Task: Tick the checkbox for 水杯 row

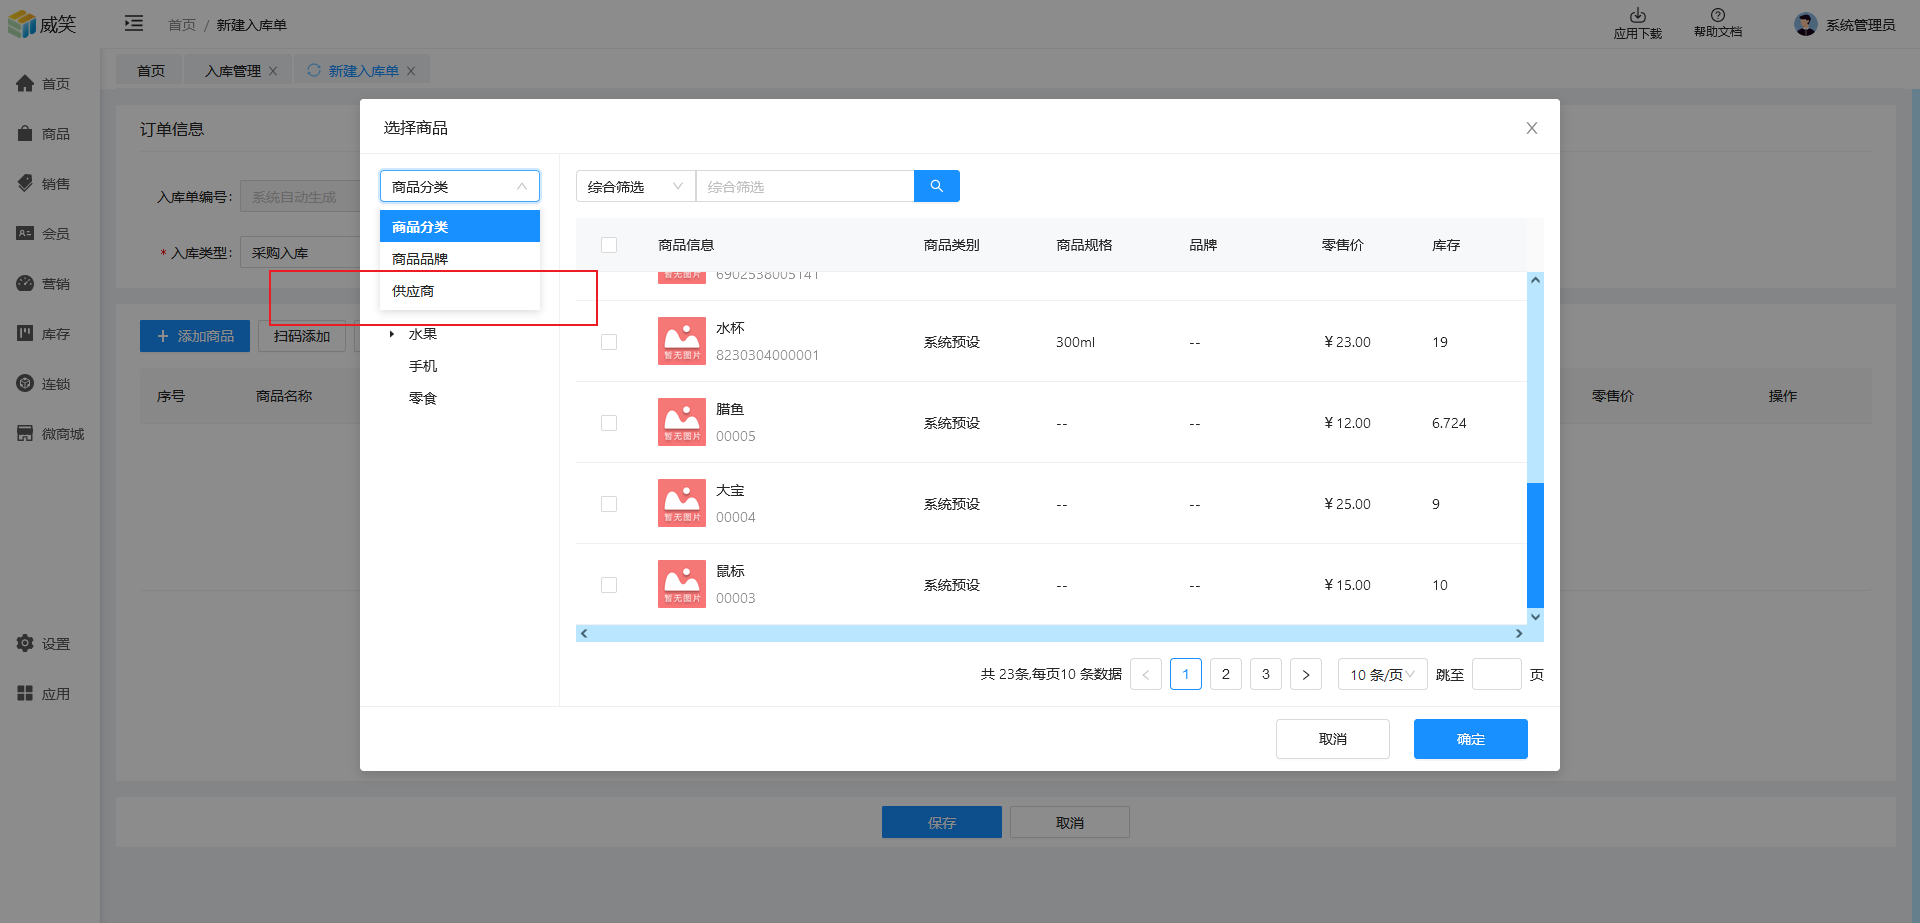Action: pyautogui.click(x=609, y=342)
